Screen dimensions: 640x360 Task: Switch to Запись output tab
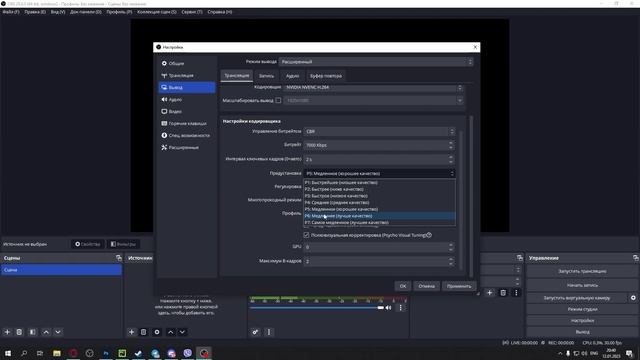tap(266, 76)
